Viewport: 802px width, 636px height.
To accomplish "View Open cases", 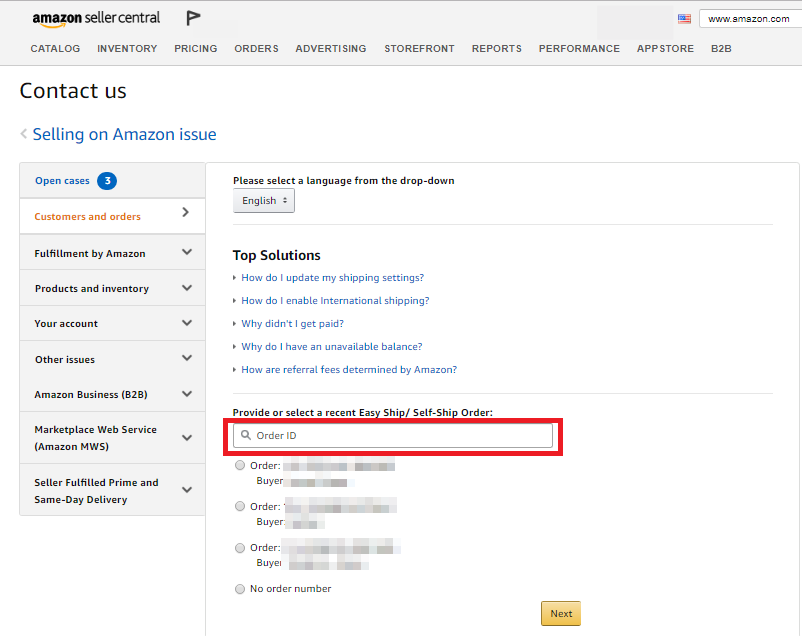I will click(62, 181).
